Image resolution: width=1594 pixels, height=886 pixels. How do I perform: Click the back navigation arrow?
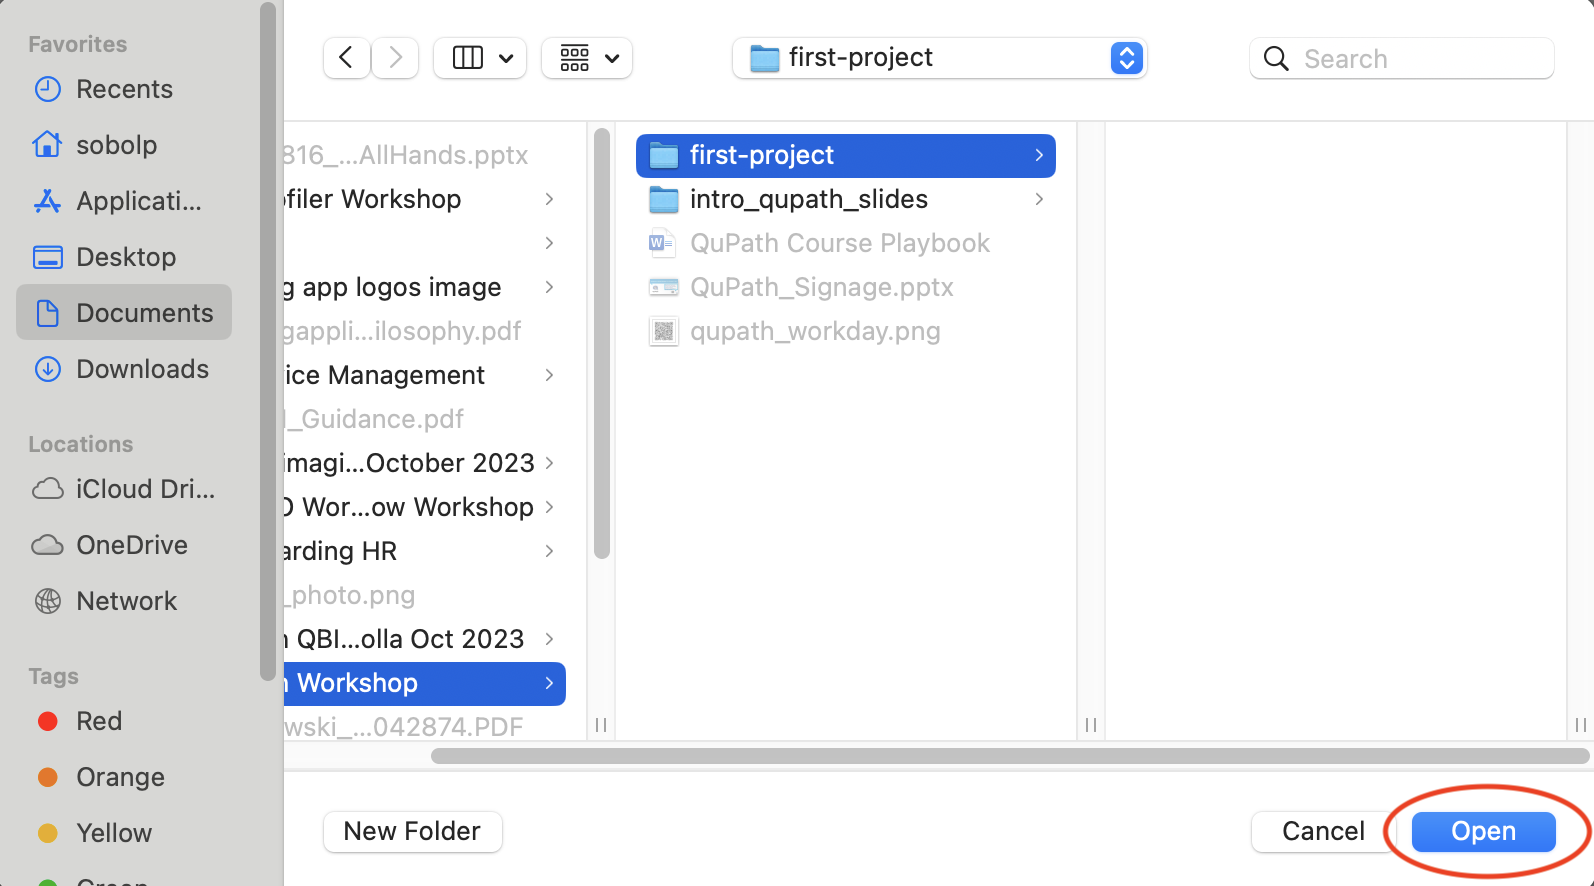[x=346, y=58]
